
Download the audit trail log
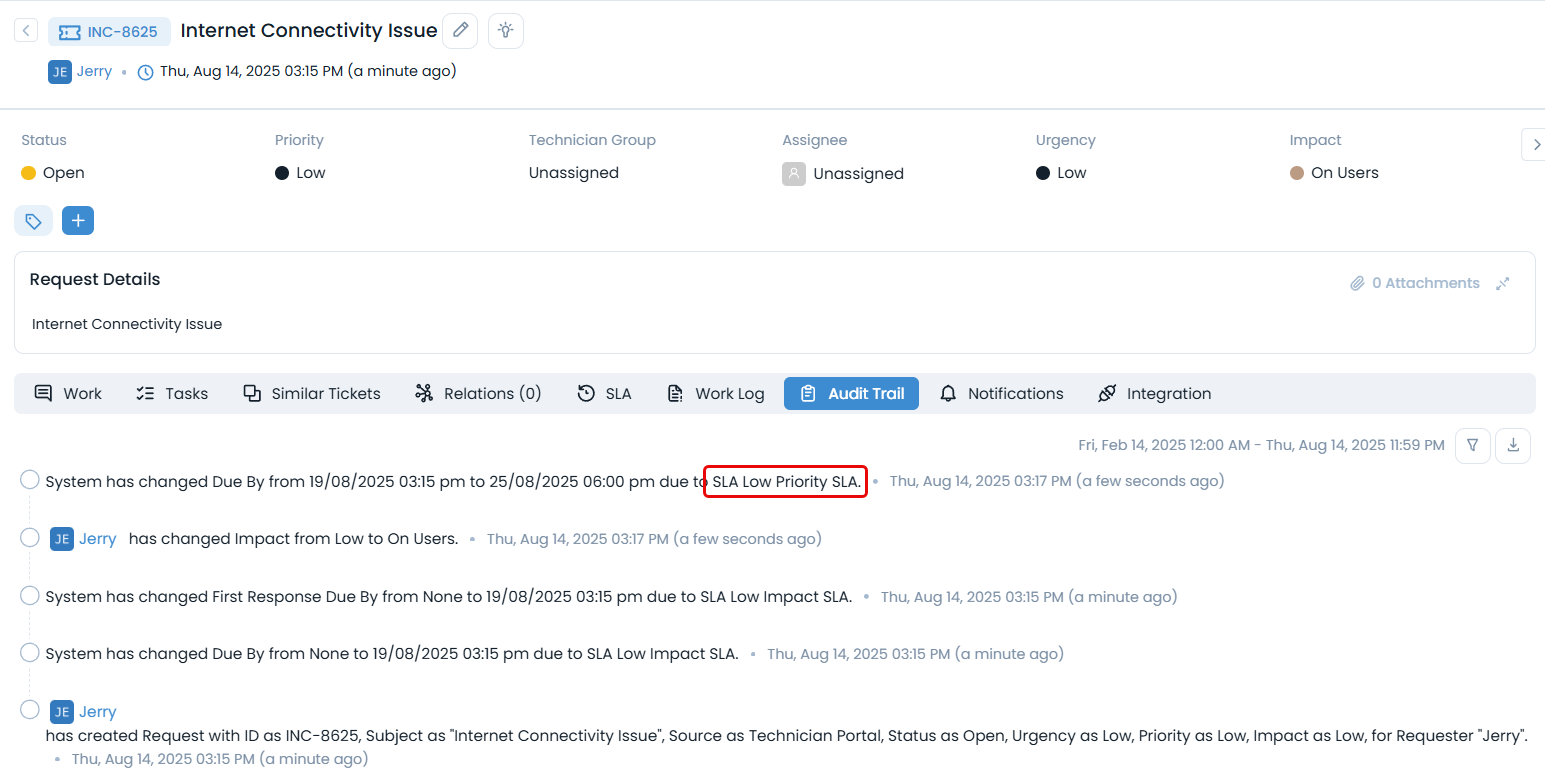tap(1512, 446)
